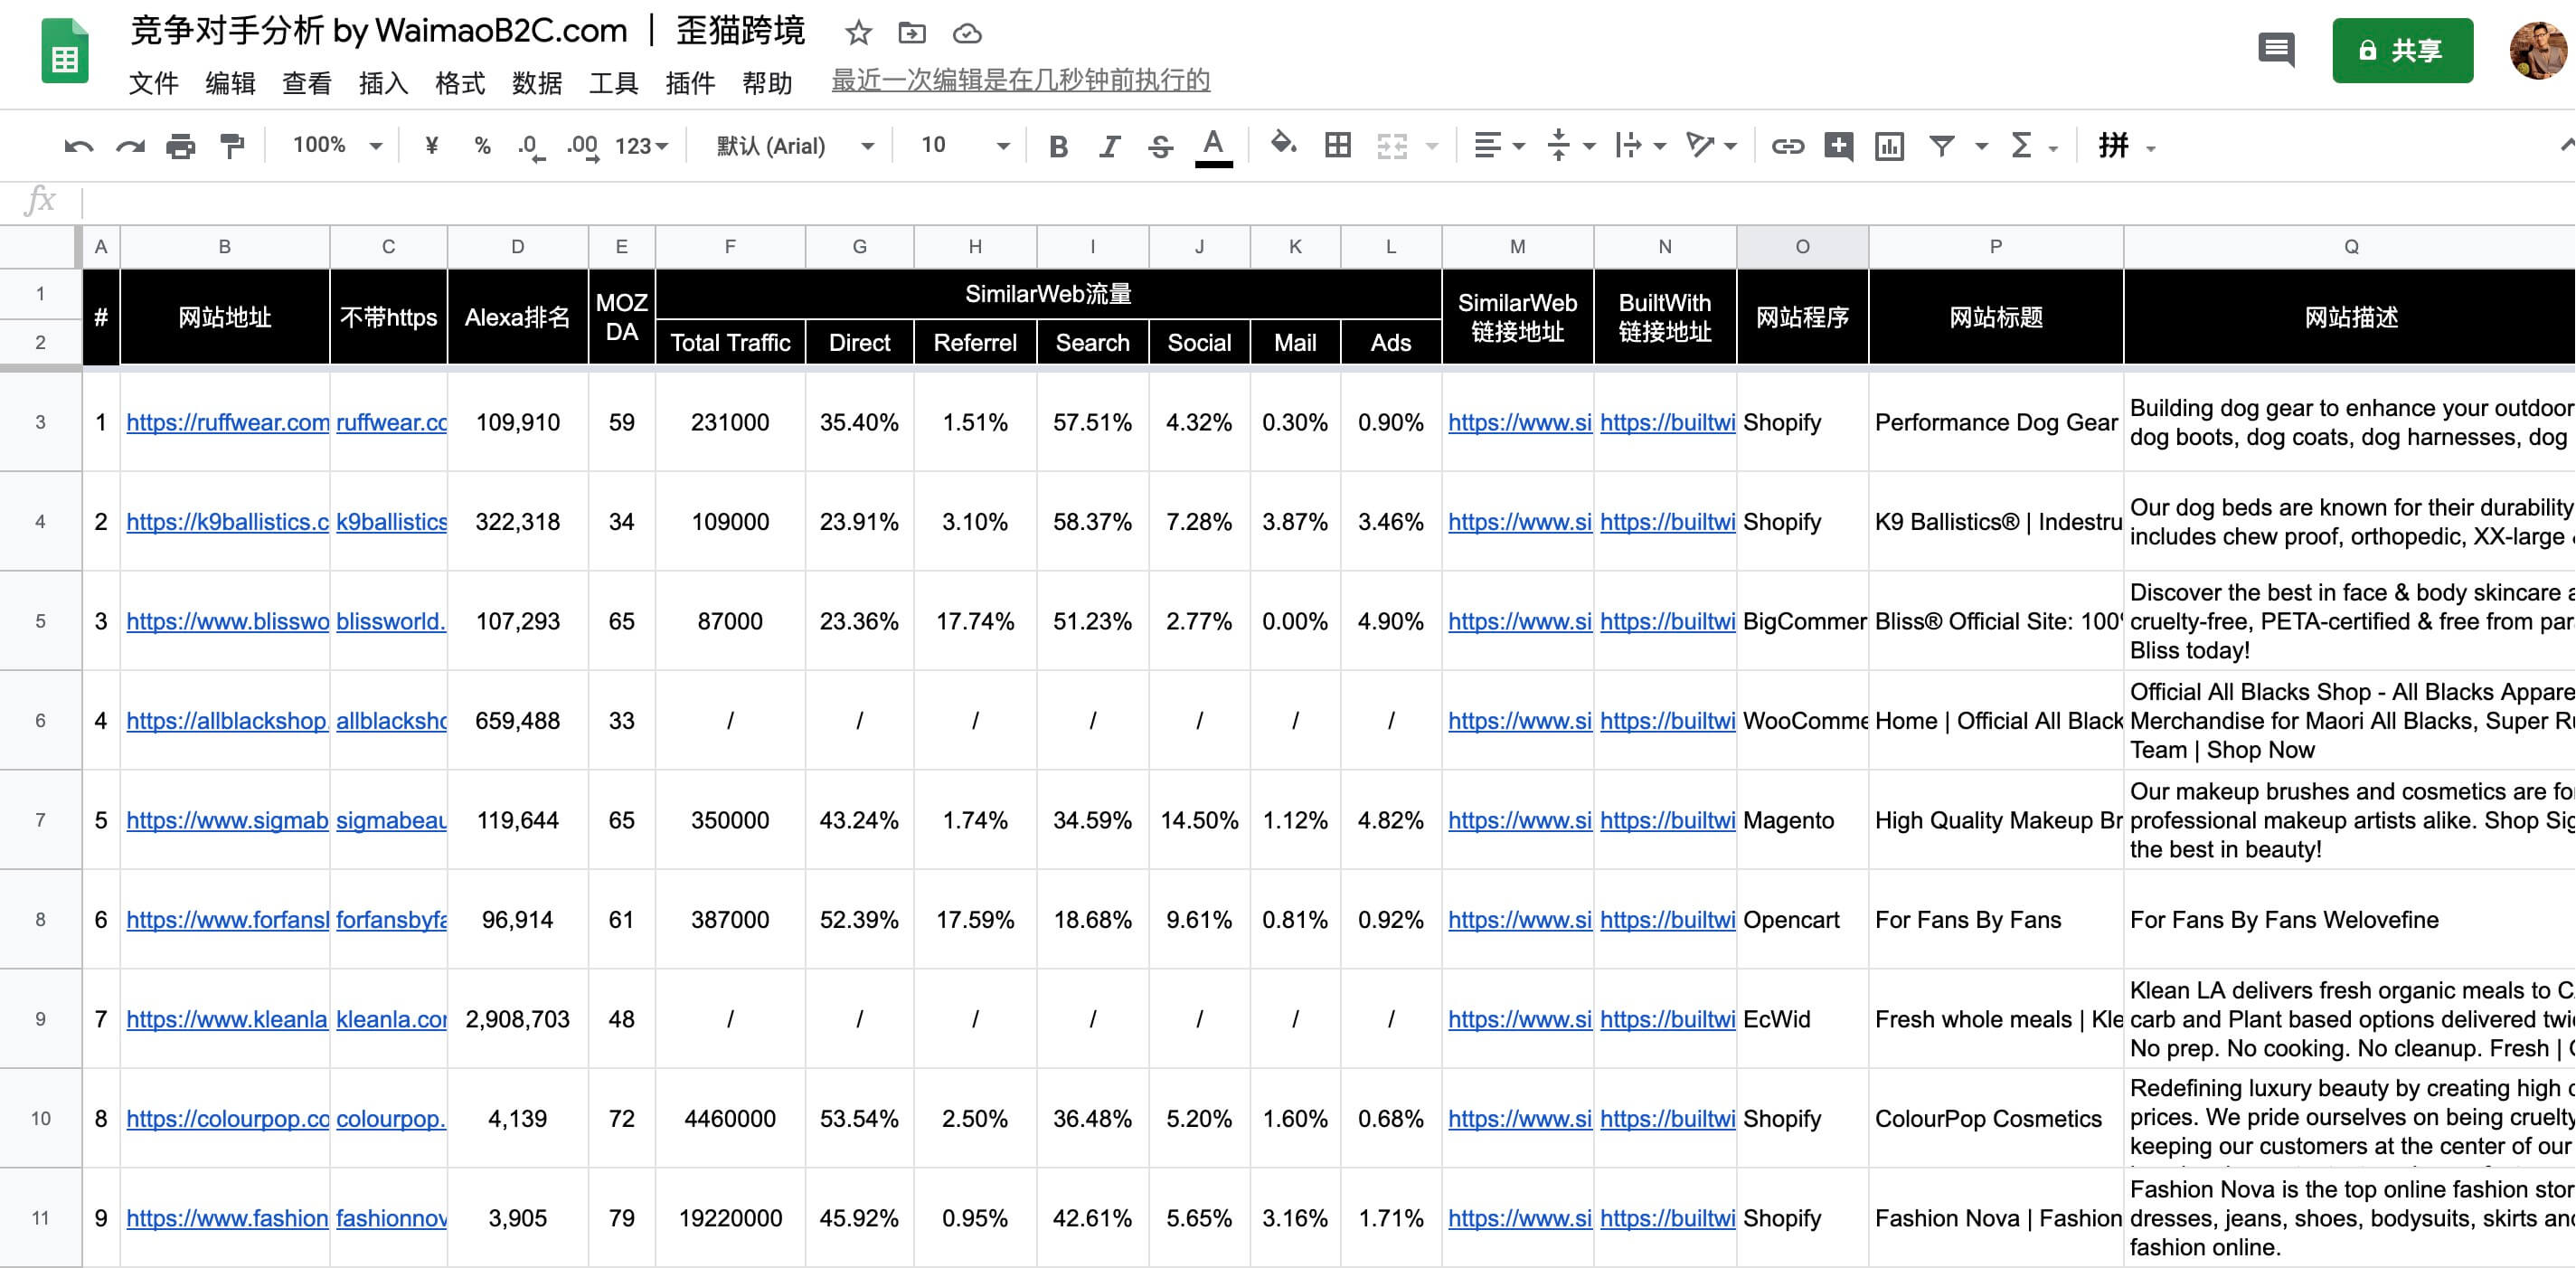This screenshot has height=1268, width=2576.
Task: Open the 数据 menu
Action: (537, 83)
